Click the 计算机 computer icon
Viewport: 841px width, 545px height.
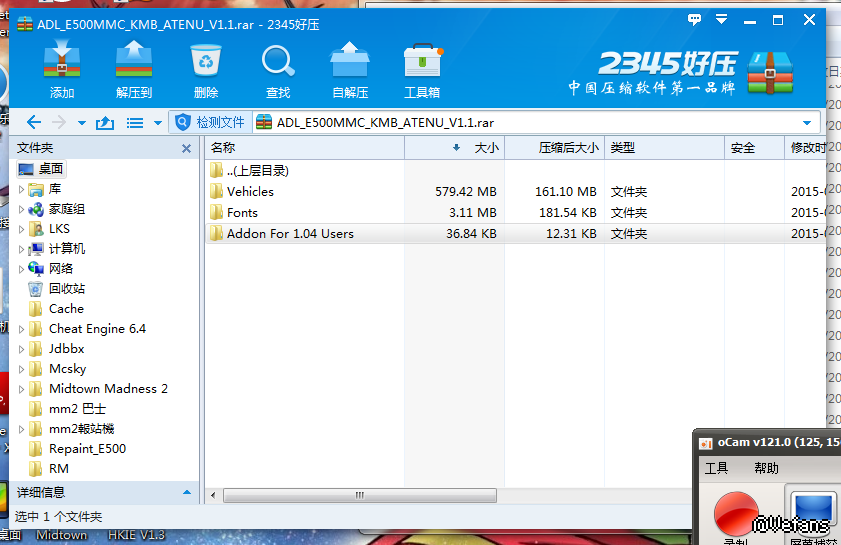pos(36,249)
